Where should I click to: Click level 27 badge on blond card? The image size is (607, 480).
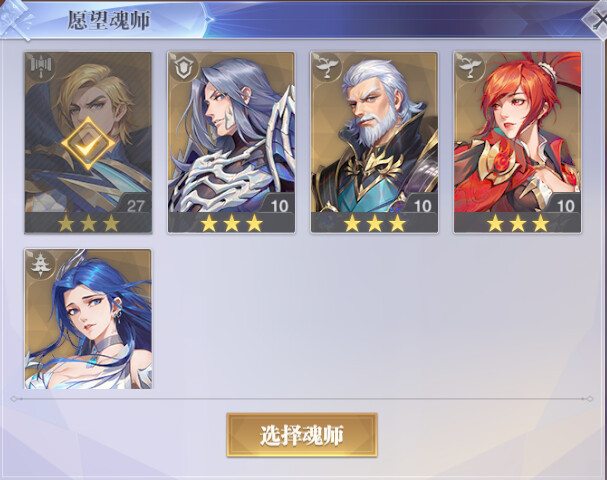click(x=135, y=206)
